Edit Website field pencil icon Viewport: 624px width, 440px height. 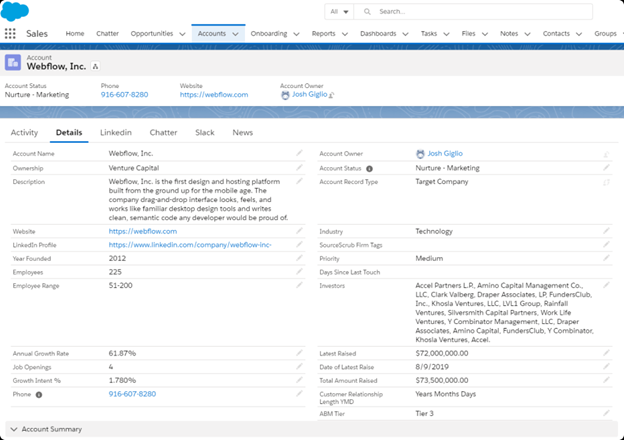pos(299,231)
